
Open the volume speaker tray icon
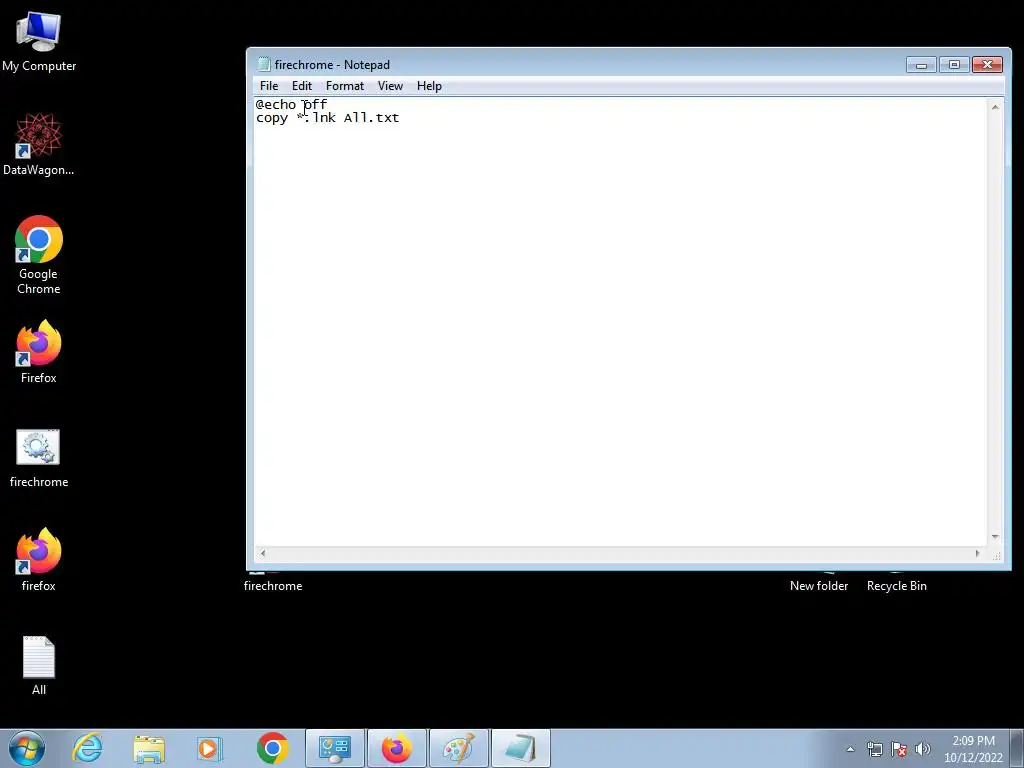[x=923, y=749]
